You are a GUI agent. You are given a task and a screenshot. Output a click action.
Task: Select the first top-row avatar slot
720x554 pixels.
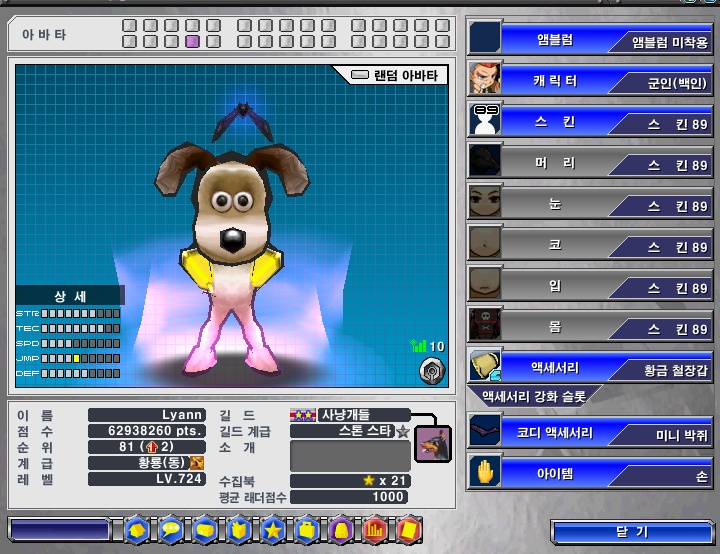[x=129, y=25]
